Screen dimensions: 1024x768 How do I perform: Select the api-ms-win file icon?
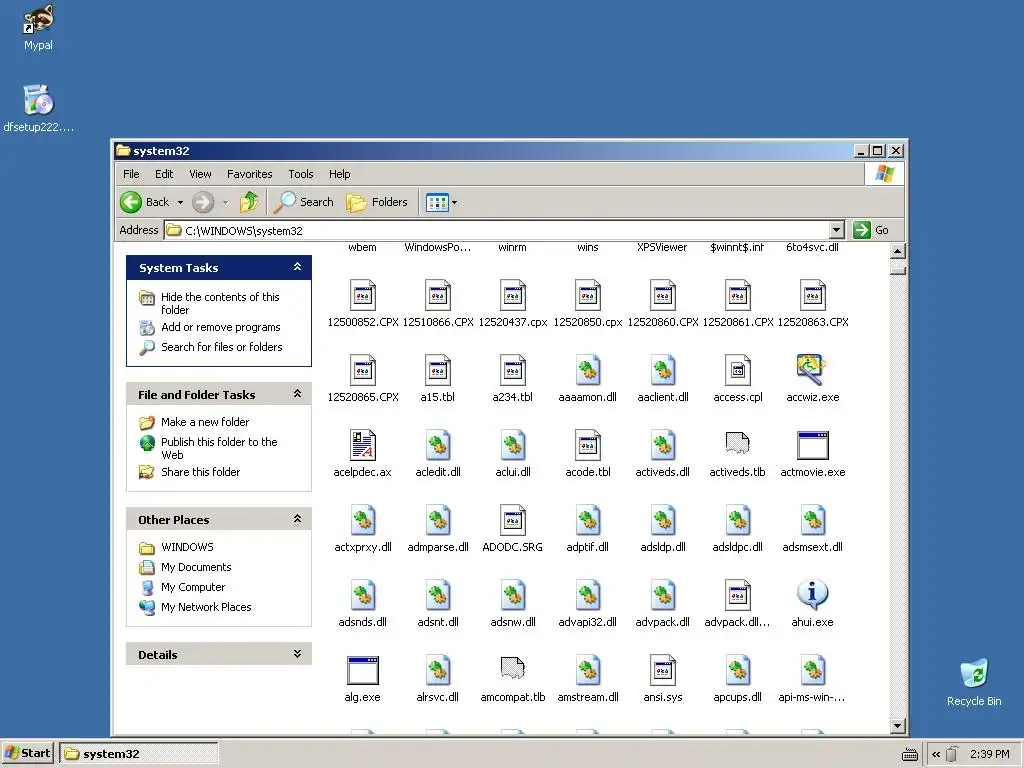[812, 670]
